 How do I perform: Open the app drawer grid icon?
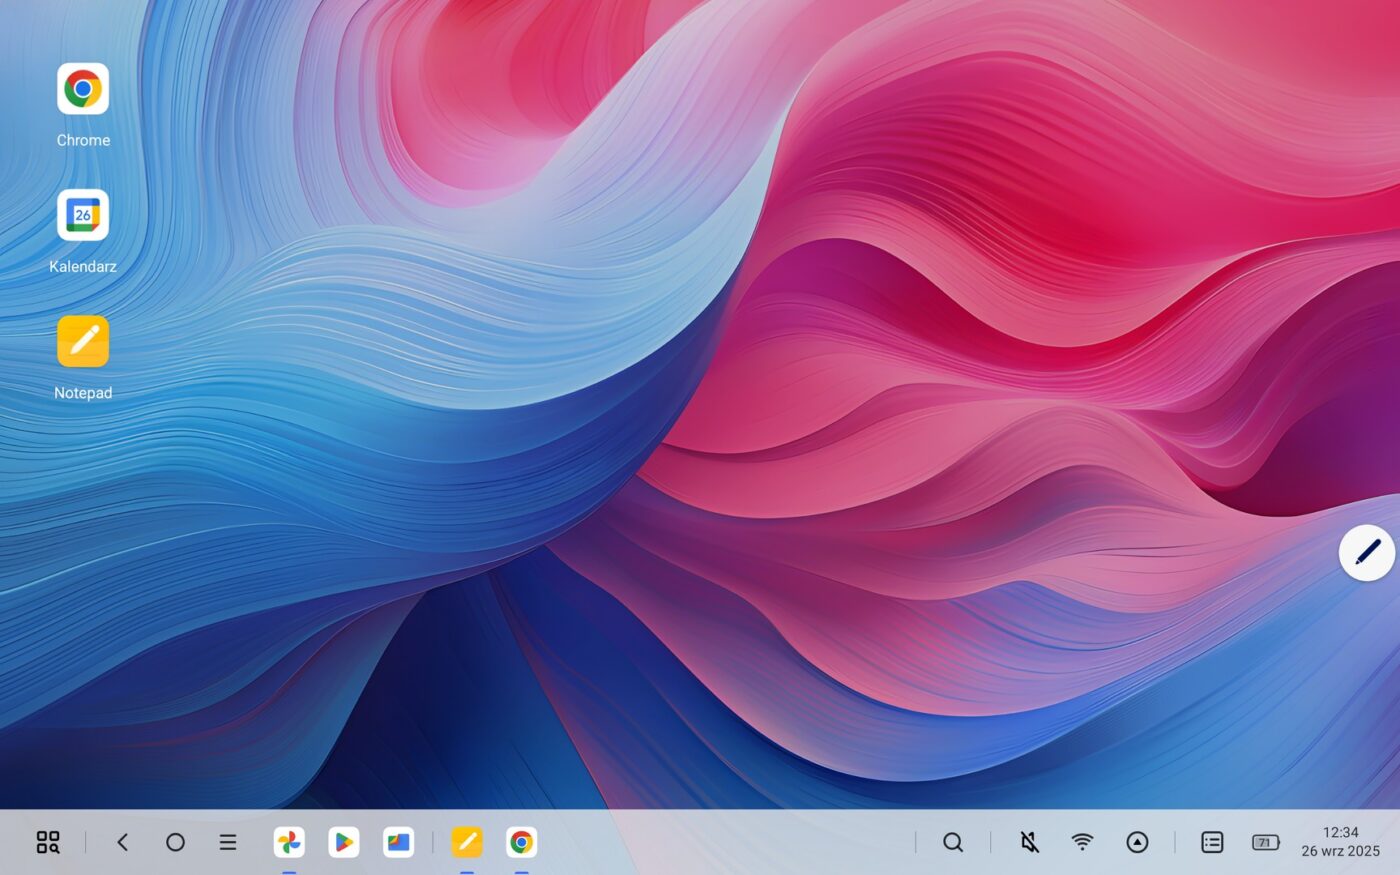pyautogui.click(x=48, y=842)
